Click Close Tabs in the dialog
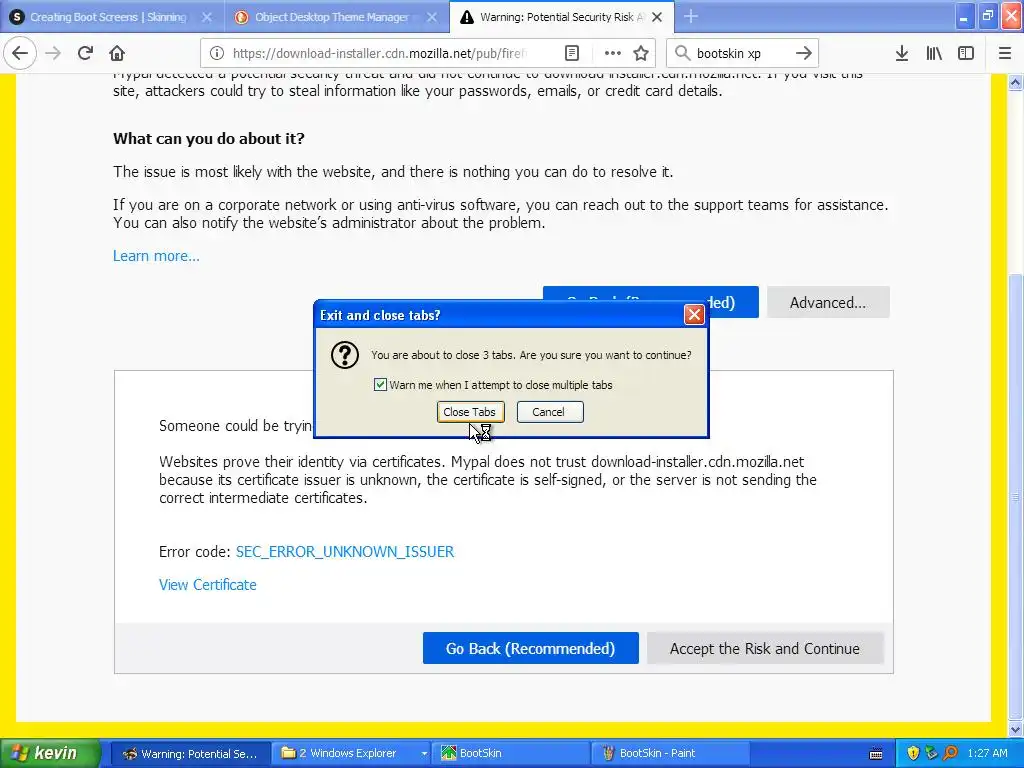This screenshot has width=1024, height=768. (470, 412)
